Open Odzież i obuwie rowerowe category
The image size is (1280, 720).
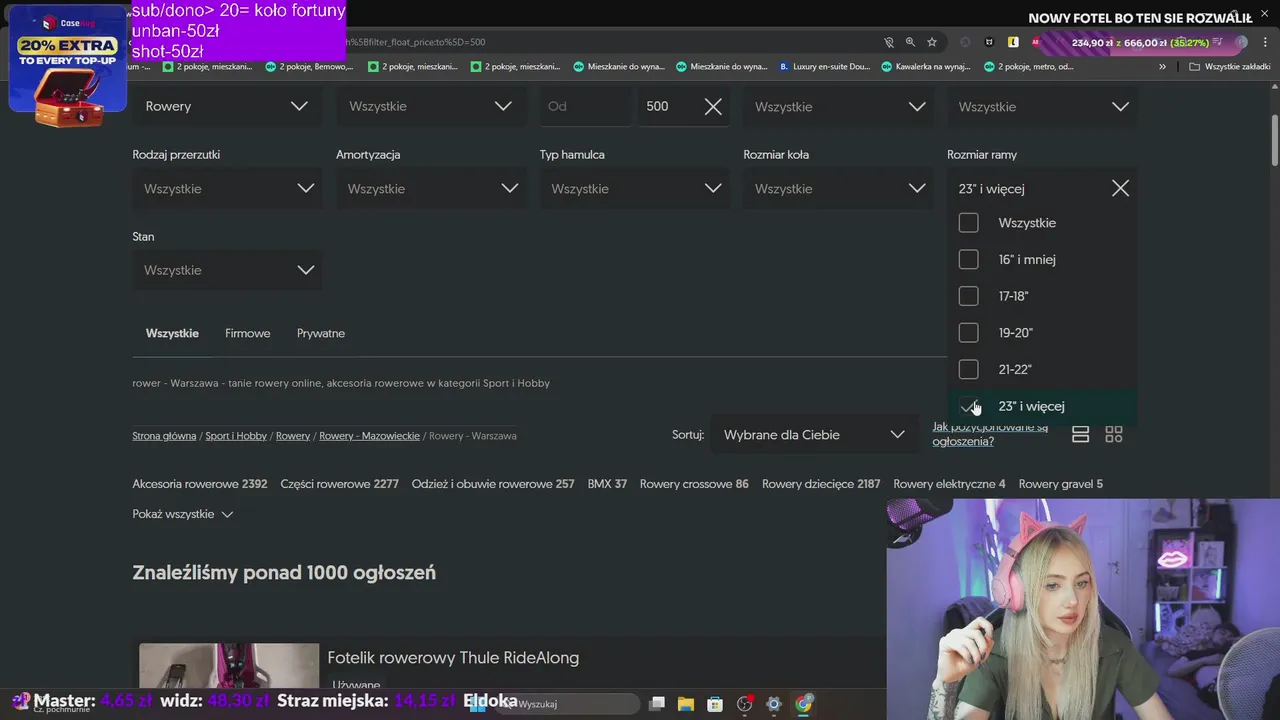(x=493, y=484)
